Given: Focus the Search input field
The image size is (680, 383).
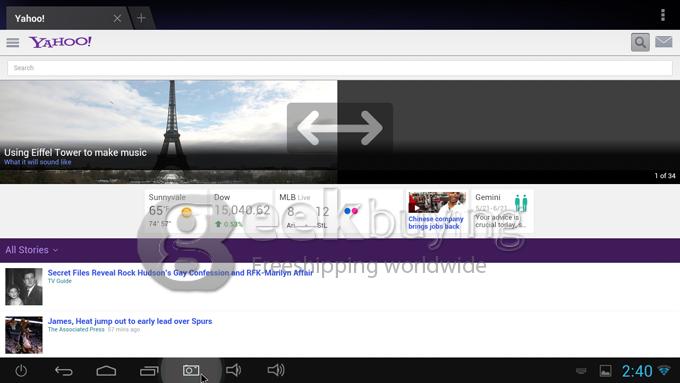Looking at the screenshot, I should (340, 68).
